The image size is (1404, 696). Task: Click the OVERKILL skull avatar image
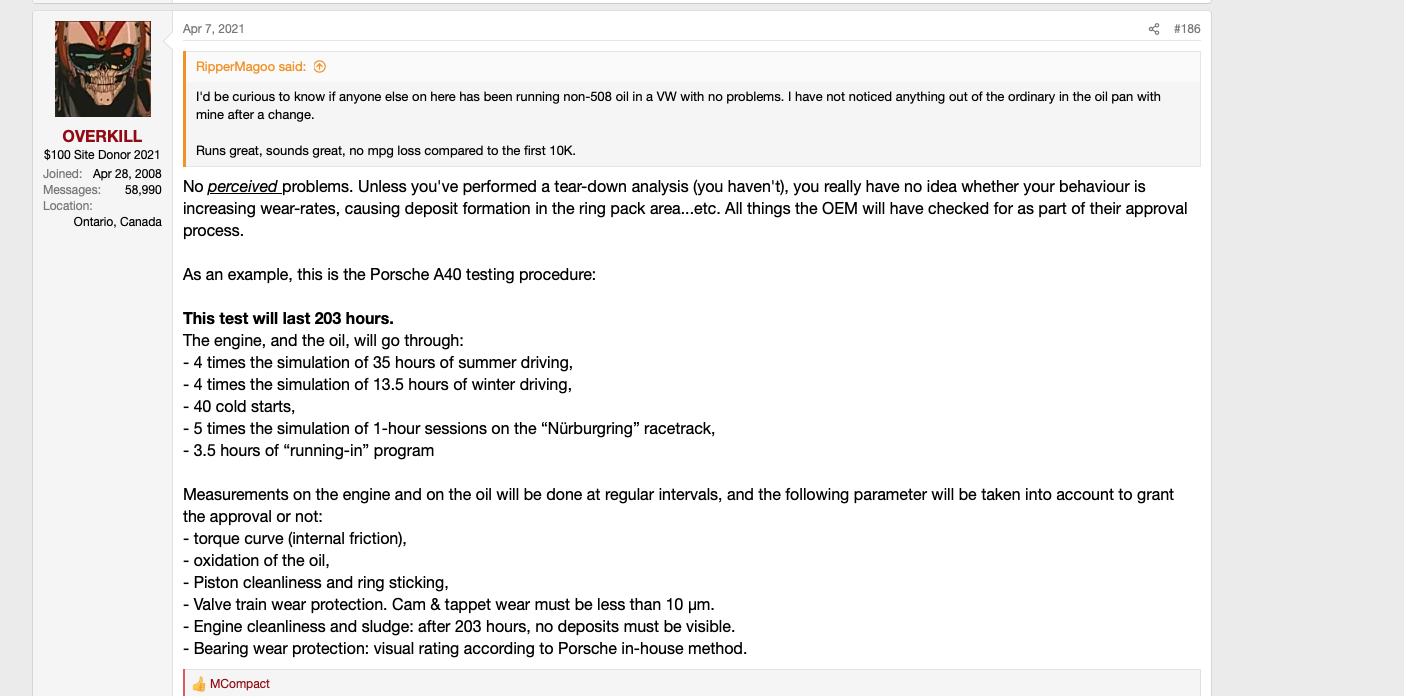click(102, 69)
